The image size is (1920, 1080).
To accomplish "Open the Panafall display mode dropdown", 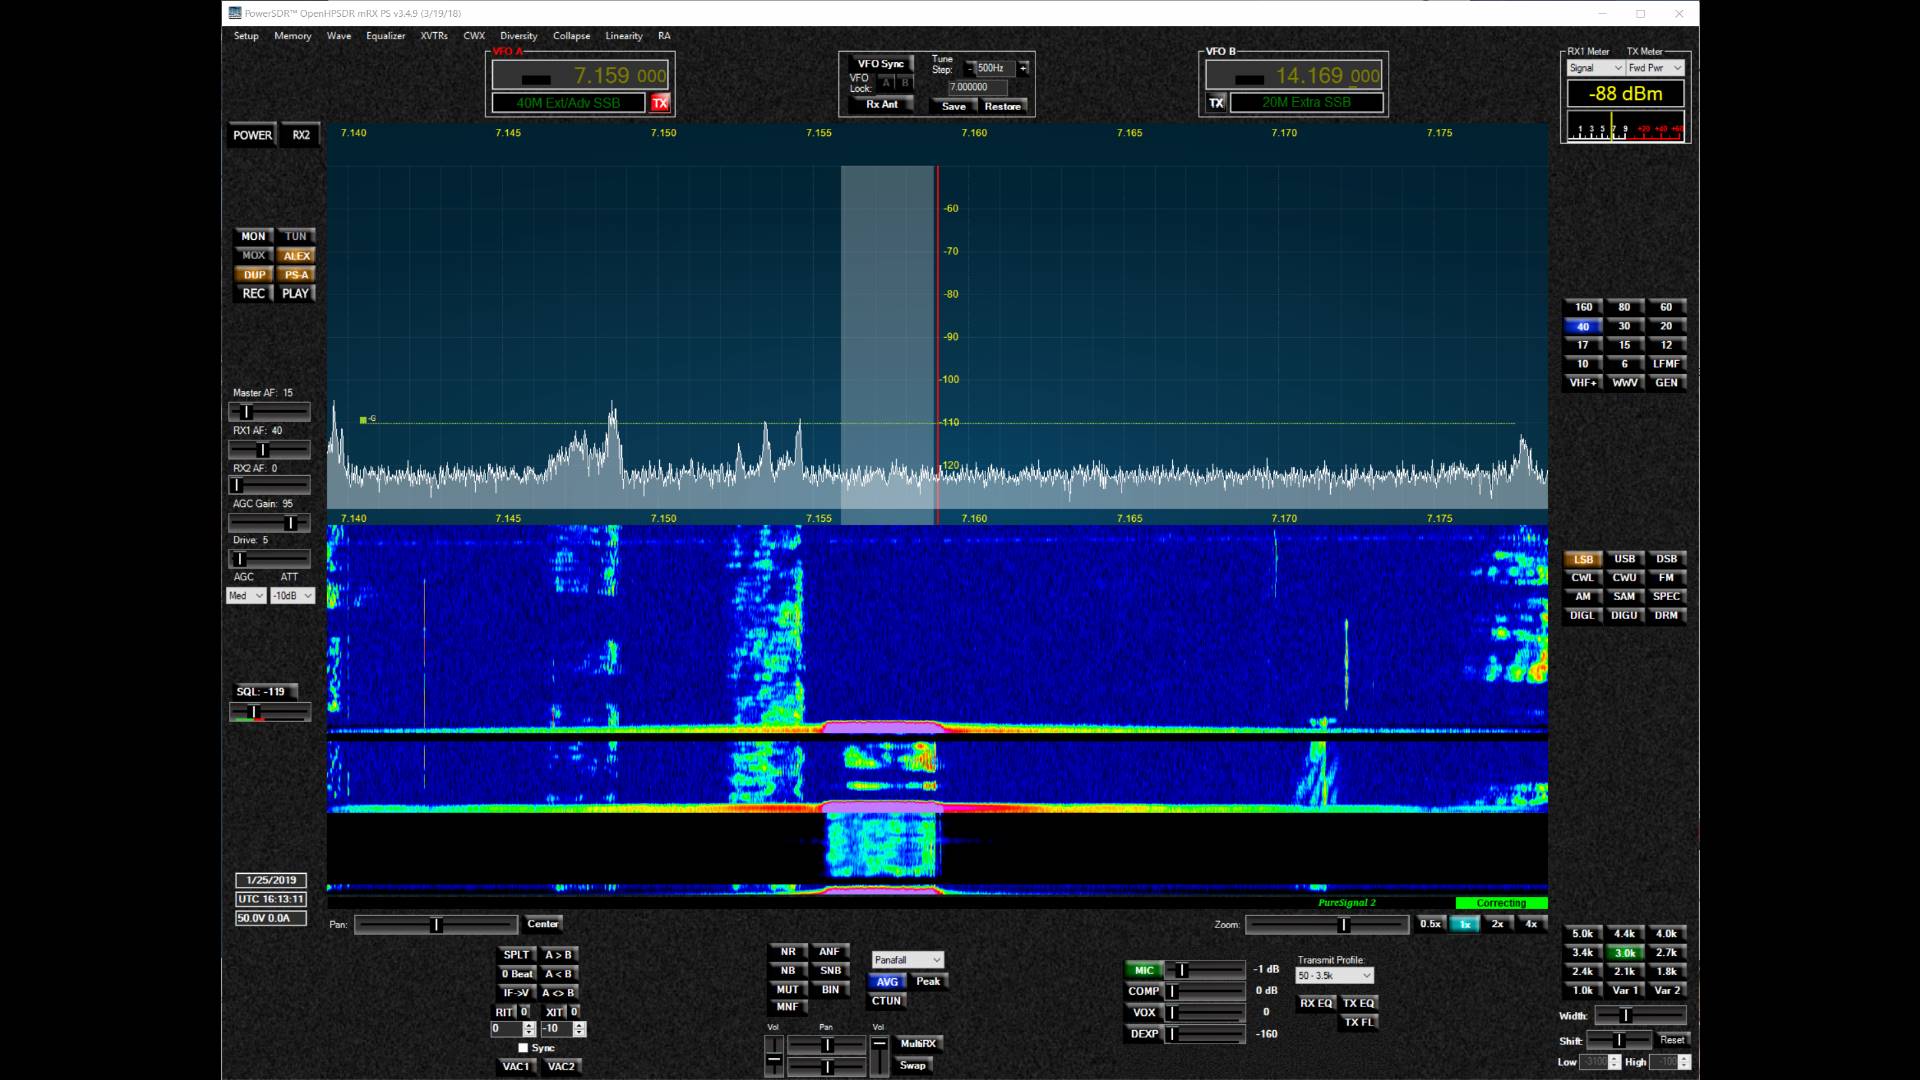I will coord(907,960).
